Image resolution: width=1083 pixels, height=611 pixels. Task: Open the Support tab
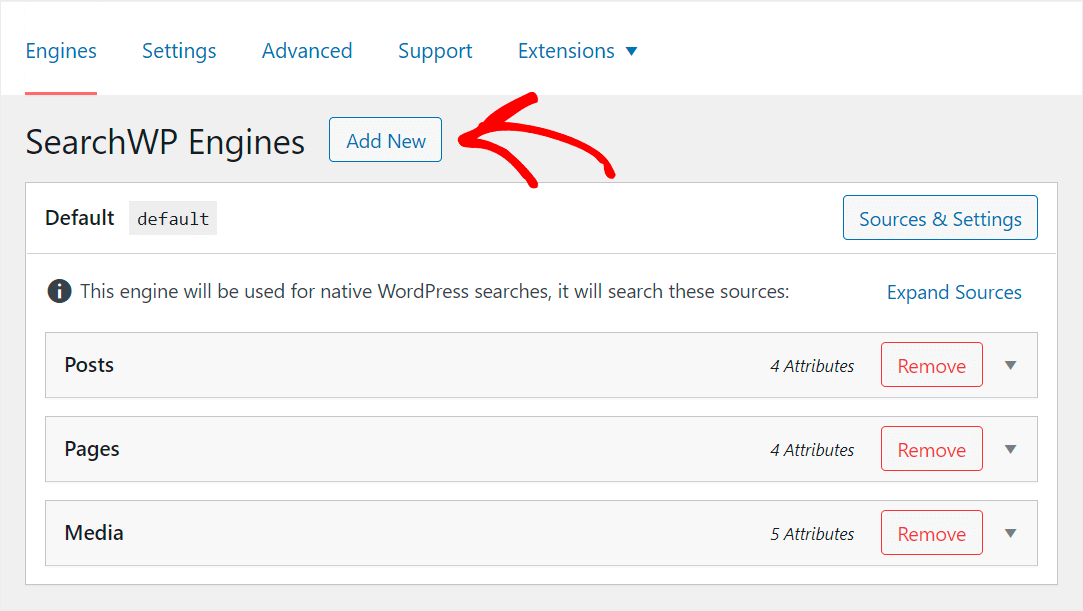(x=435, y=51)
